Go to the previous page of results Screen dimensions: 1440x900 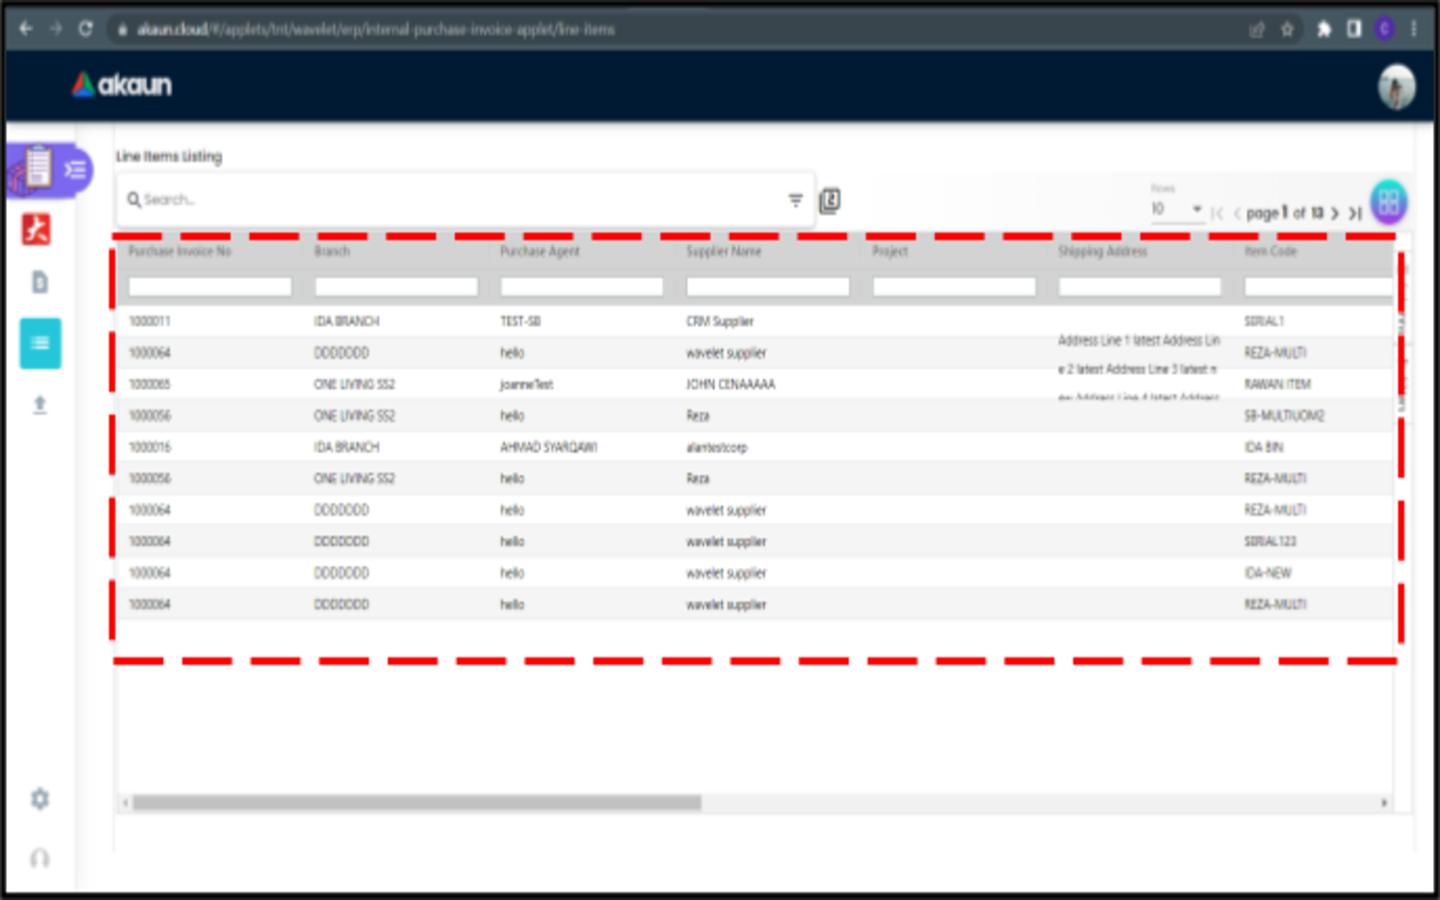[1237, 213]
